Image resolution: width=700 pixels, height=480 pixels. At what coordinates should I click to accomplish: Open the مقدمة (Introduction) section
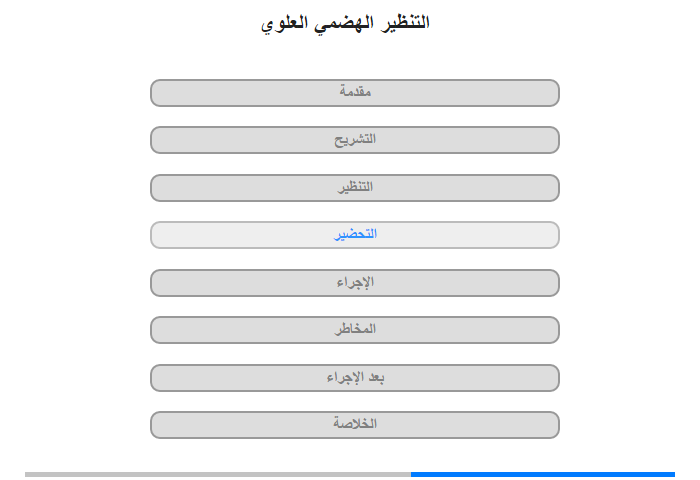pyautogui.click(x=355, y=93)
